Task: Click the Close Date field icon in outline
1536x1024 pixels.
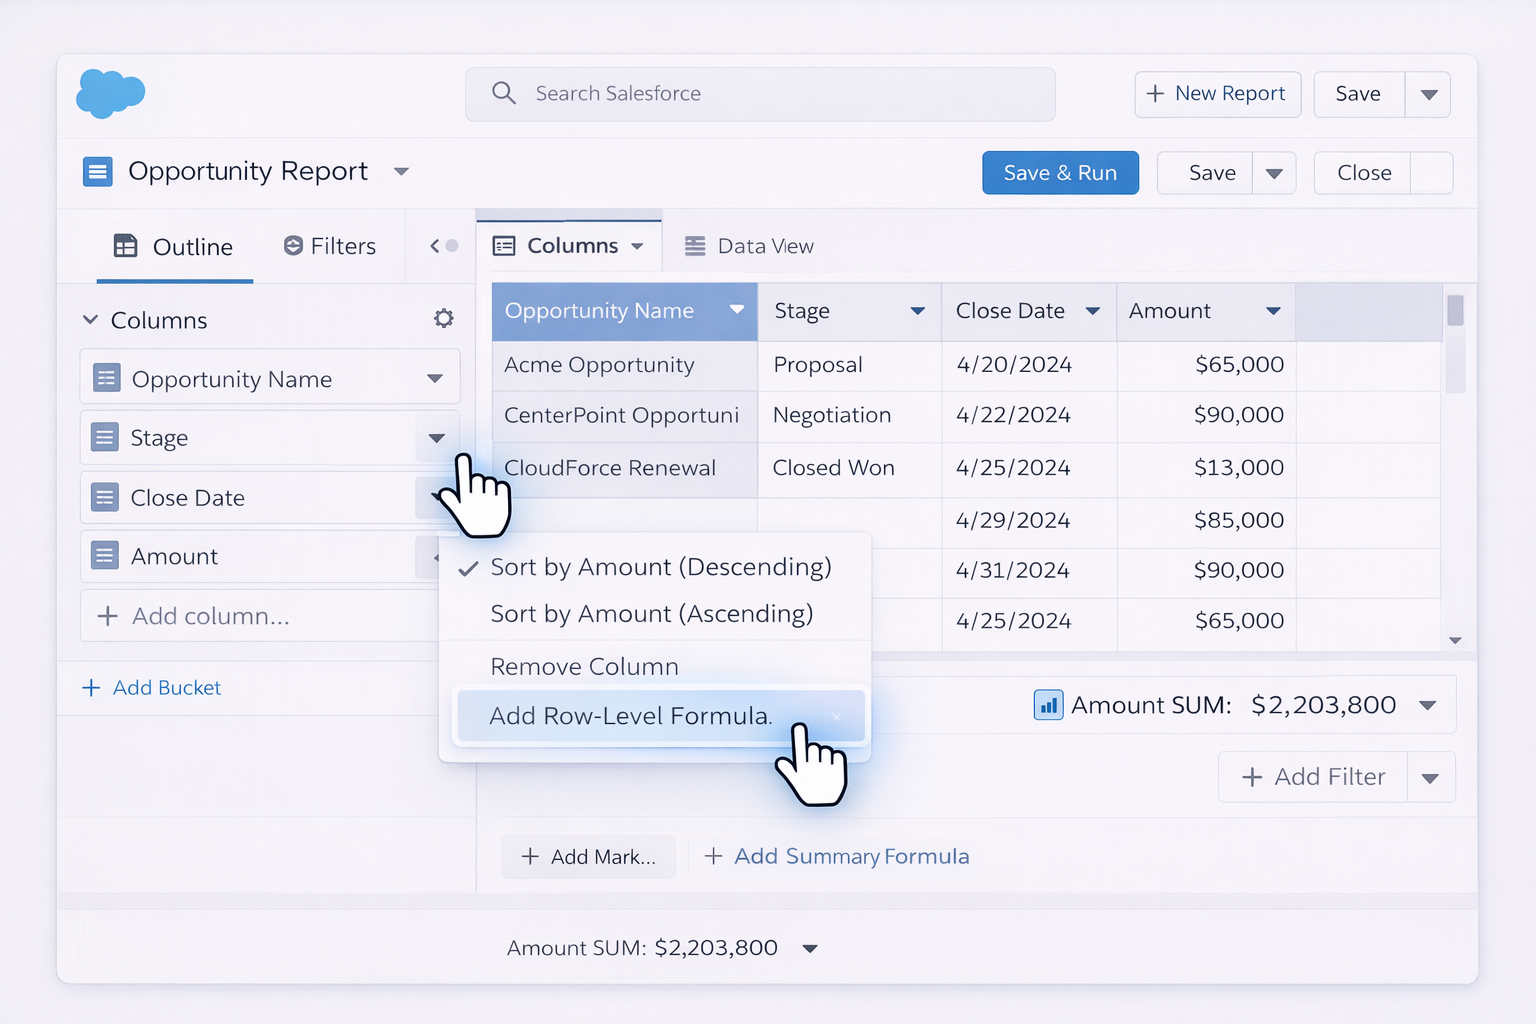Action: pos(105,497)
